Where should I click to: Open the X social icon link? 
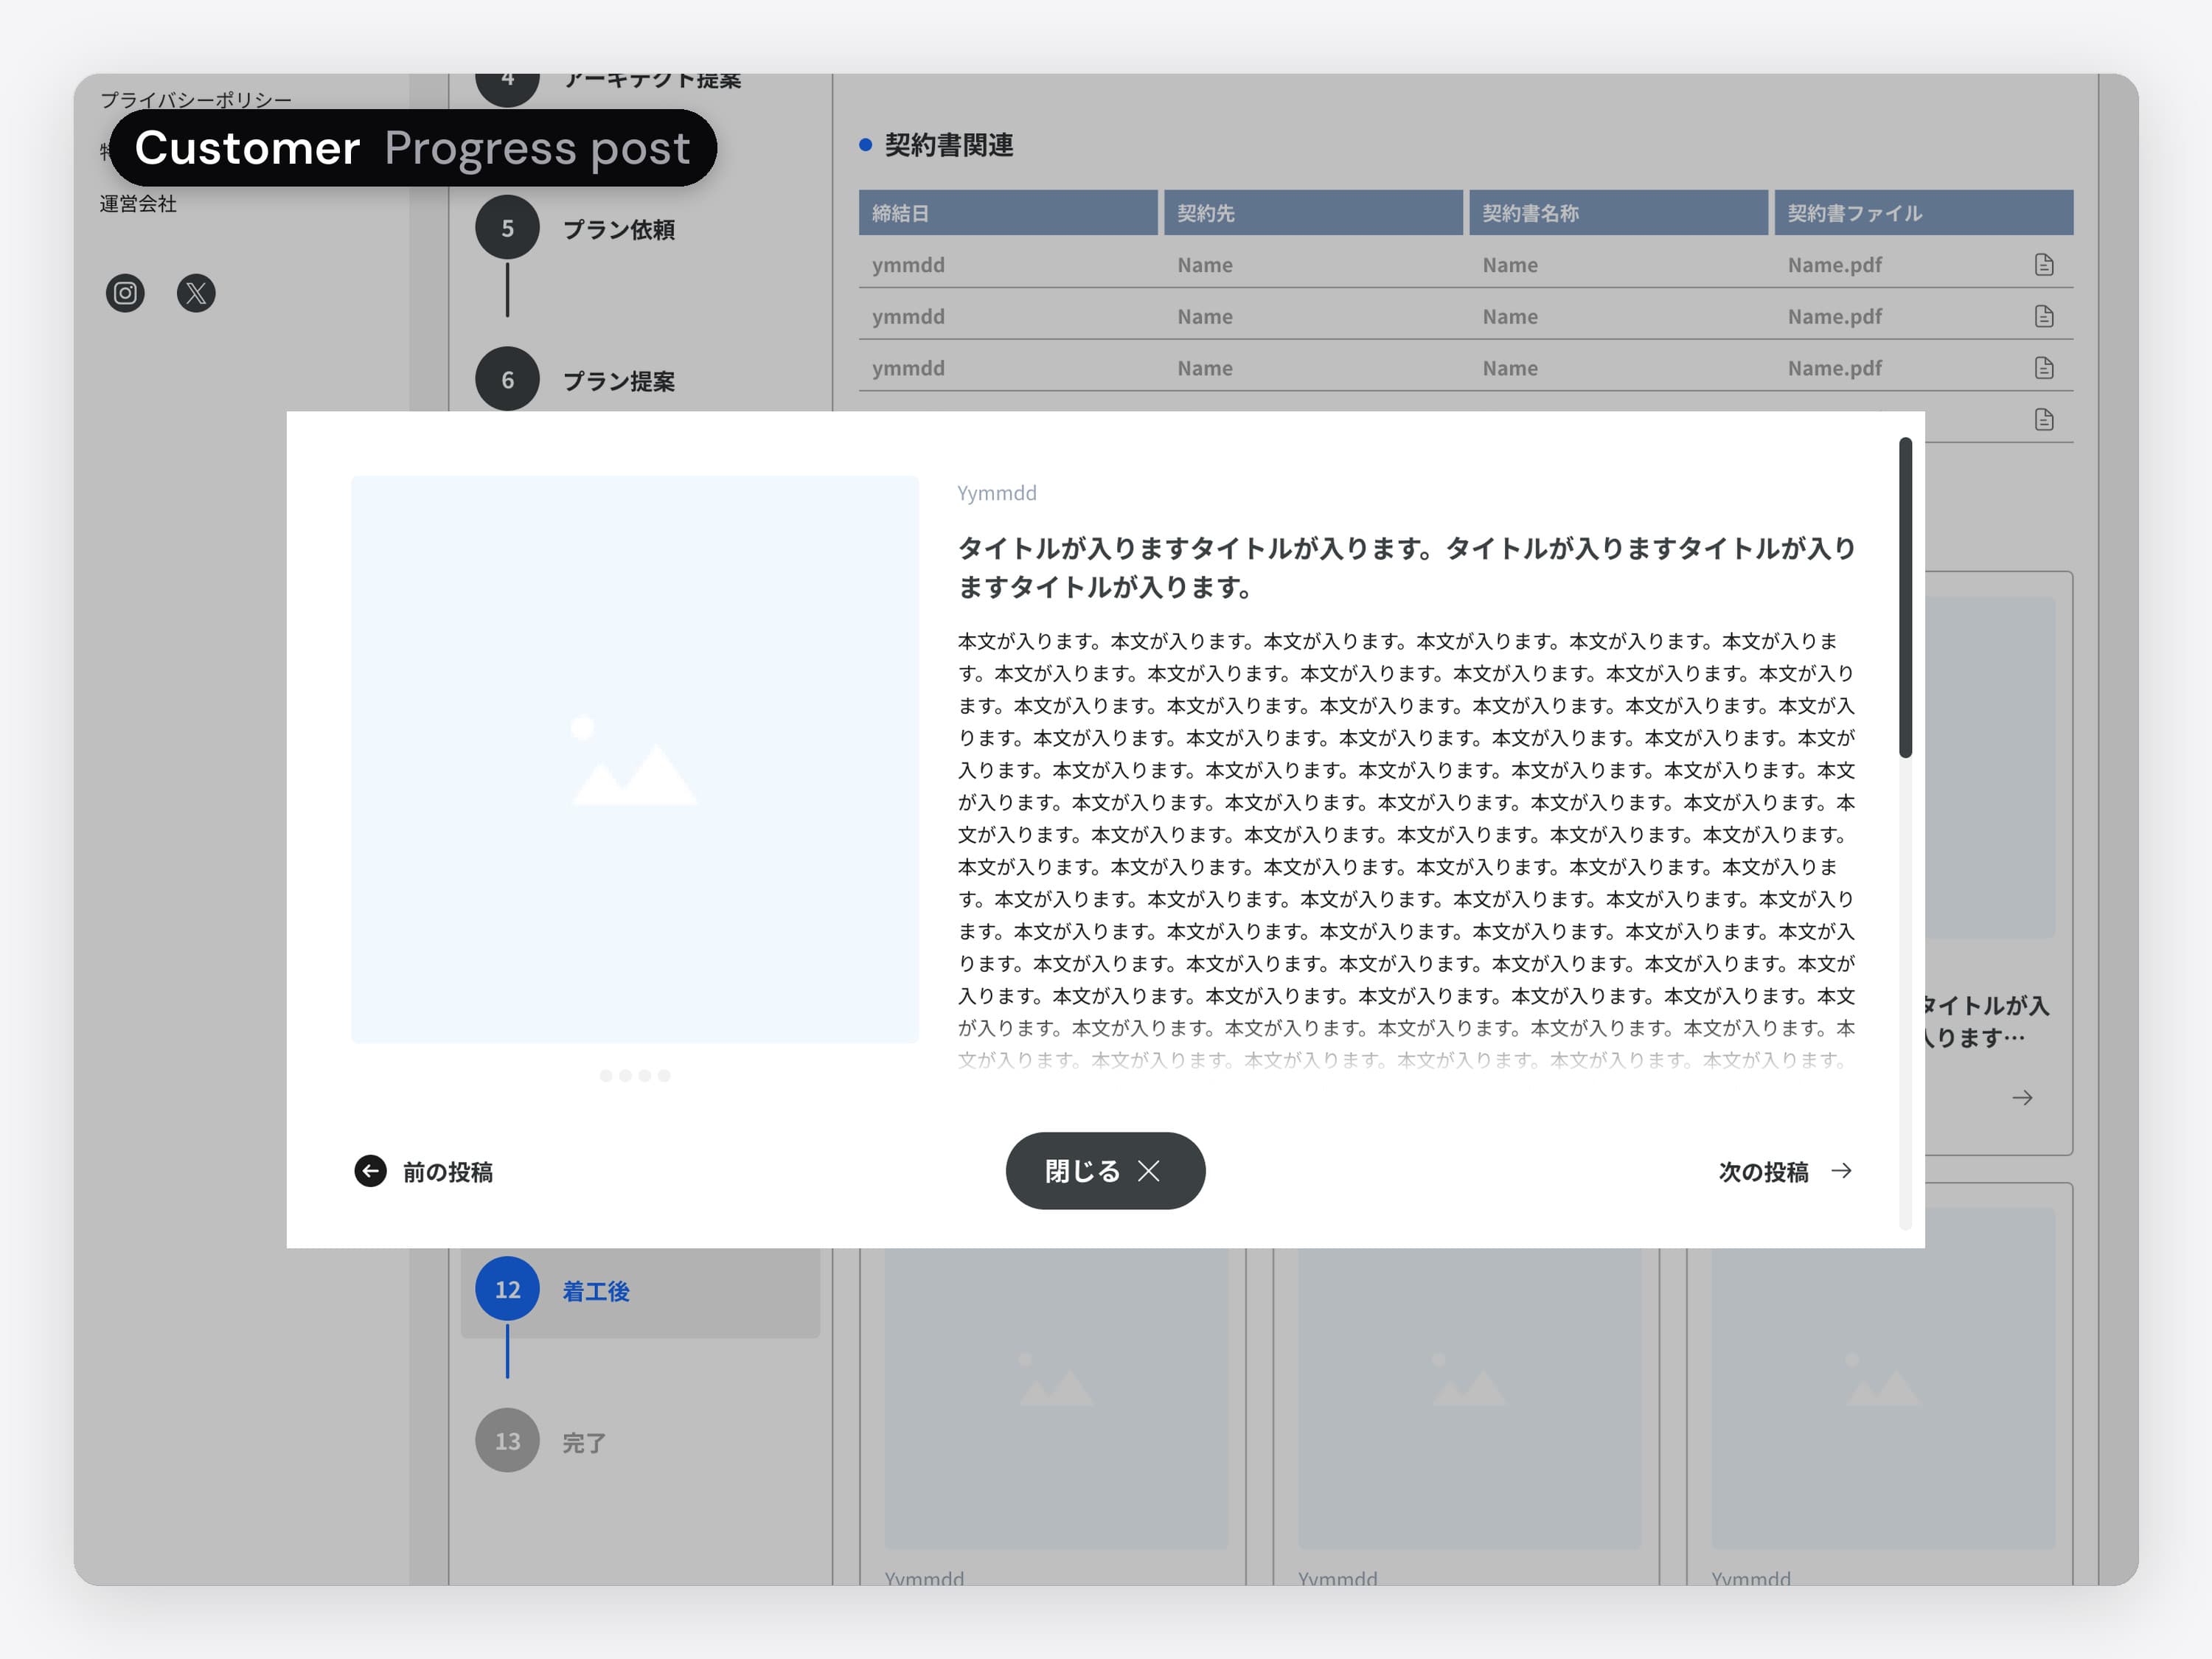point(196,293)
